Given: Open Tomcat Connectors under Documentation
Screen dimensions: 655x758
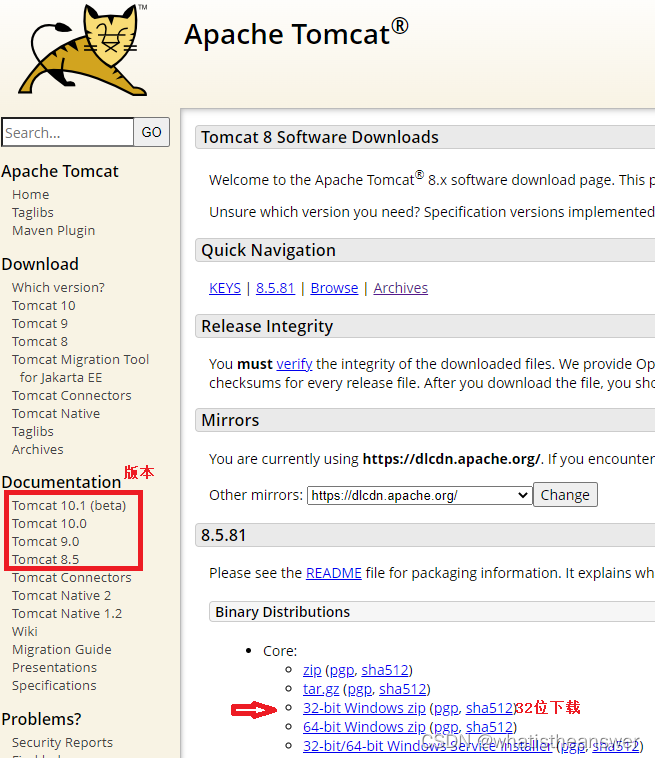Looking at the screenshot, I should point(72,578).
